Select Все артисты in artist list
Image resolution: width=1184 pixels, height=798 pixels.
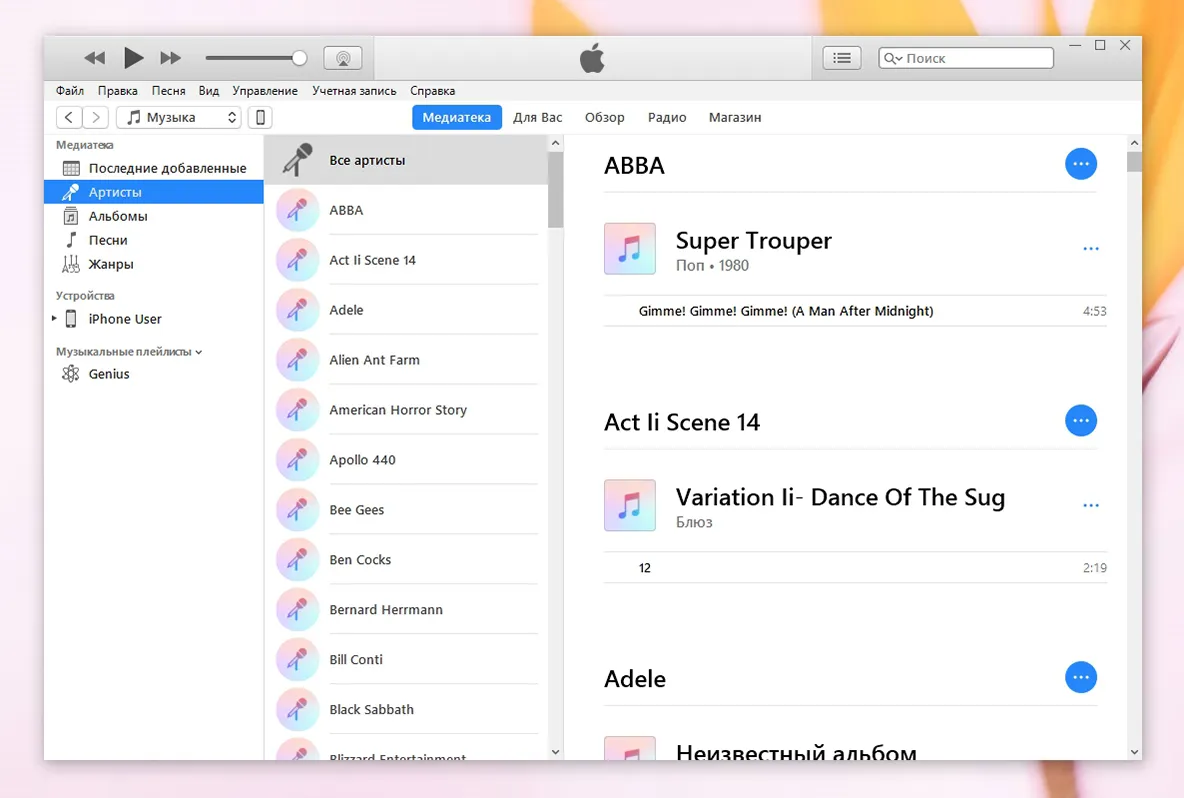[406, 160]
